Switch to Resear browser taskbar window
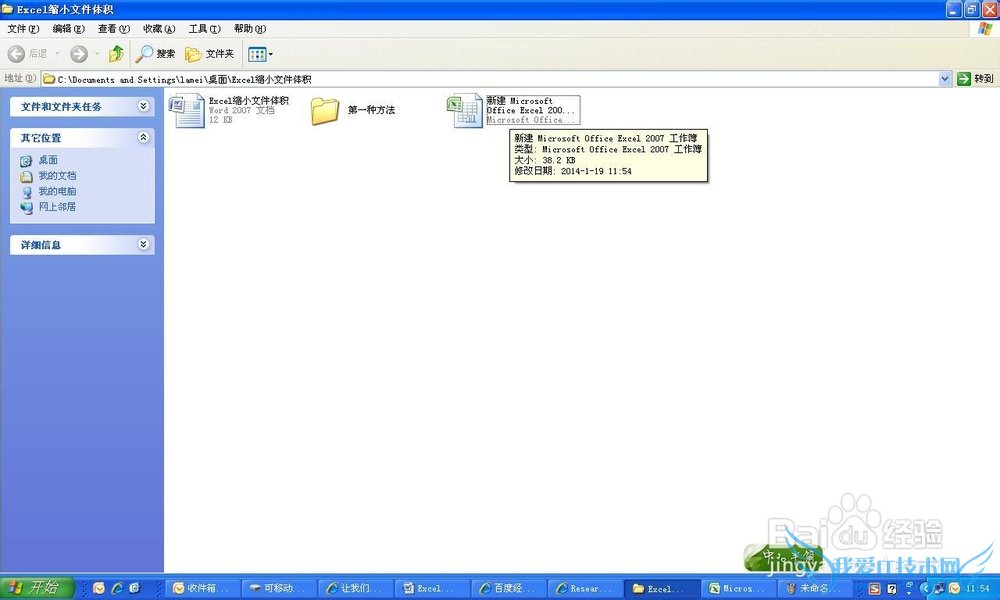 [x=585, y=588]
